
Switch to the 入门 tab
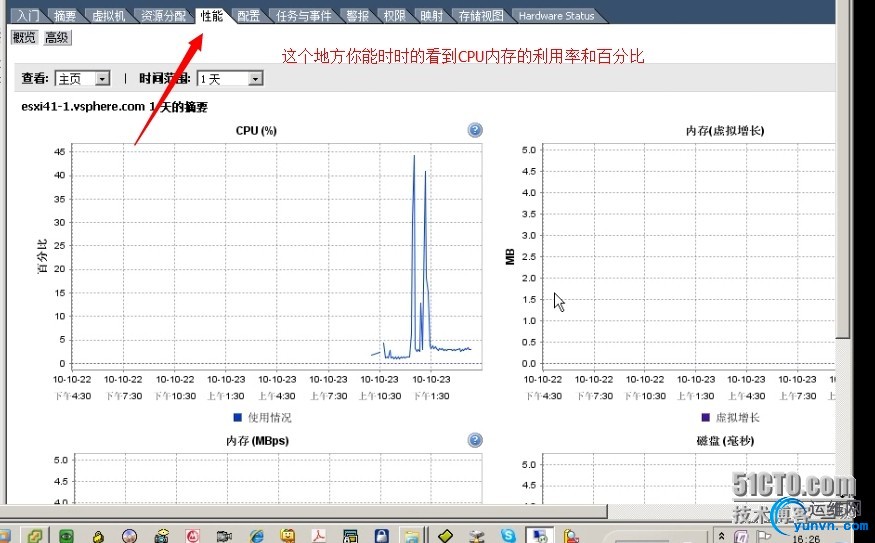pyautogui.click(x=28, y=16)
